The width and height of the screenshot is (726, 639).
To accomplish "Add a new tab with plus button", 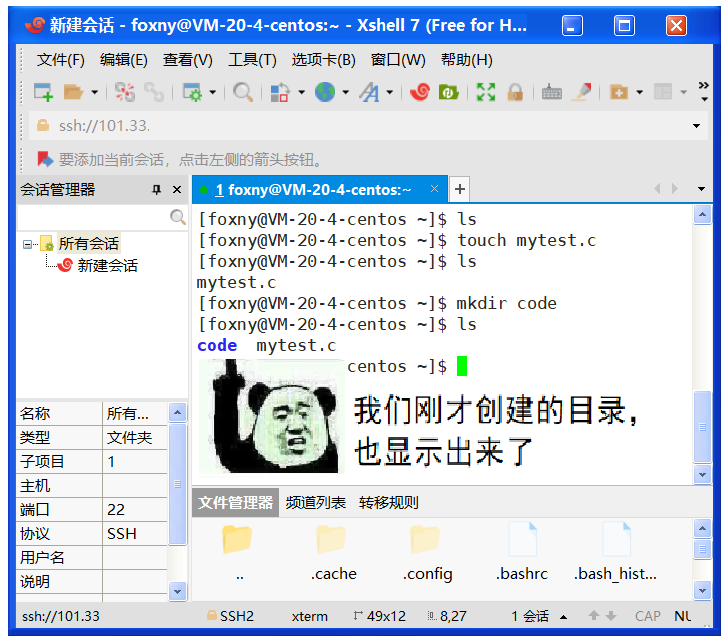I will tap(459, 189).
